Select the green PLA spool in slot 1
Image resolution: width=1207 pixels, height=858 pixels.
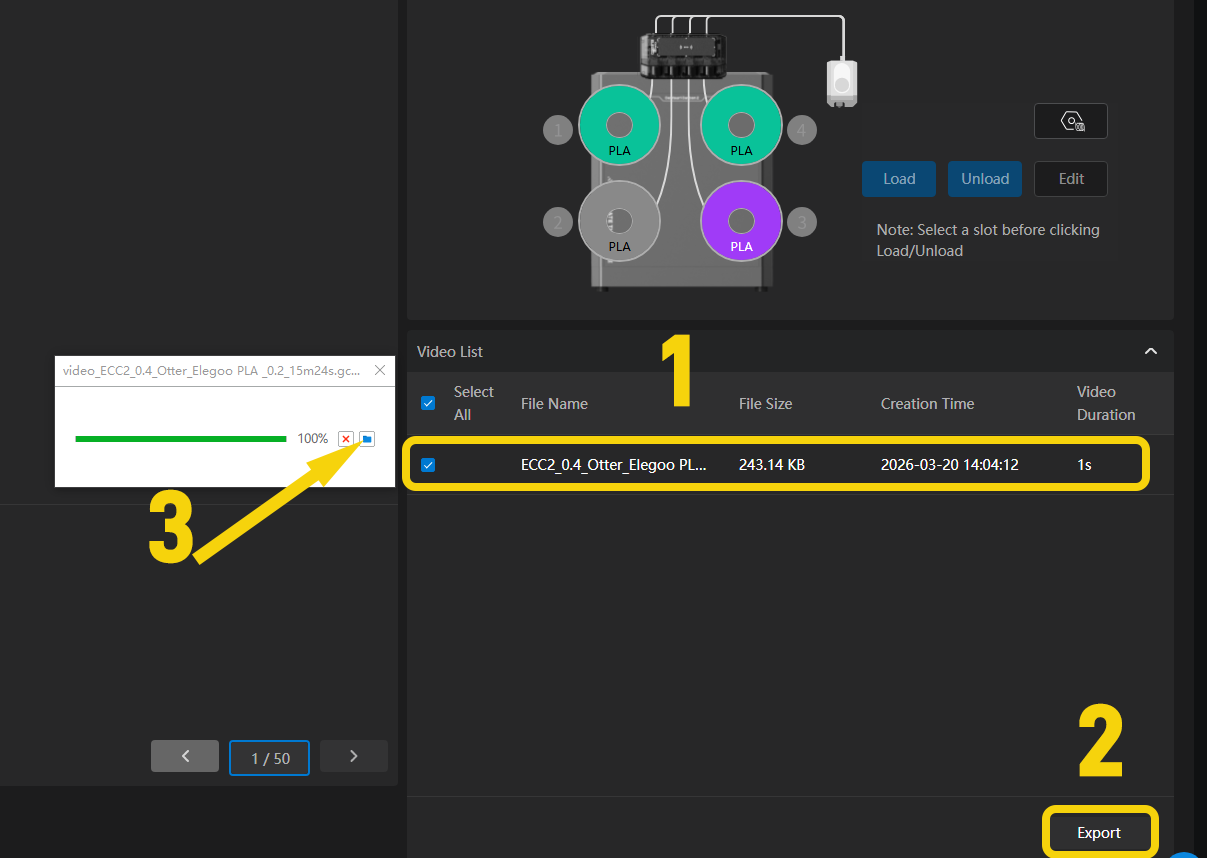point(619,124)
